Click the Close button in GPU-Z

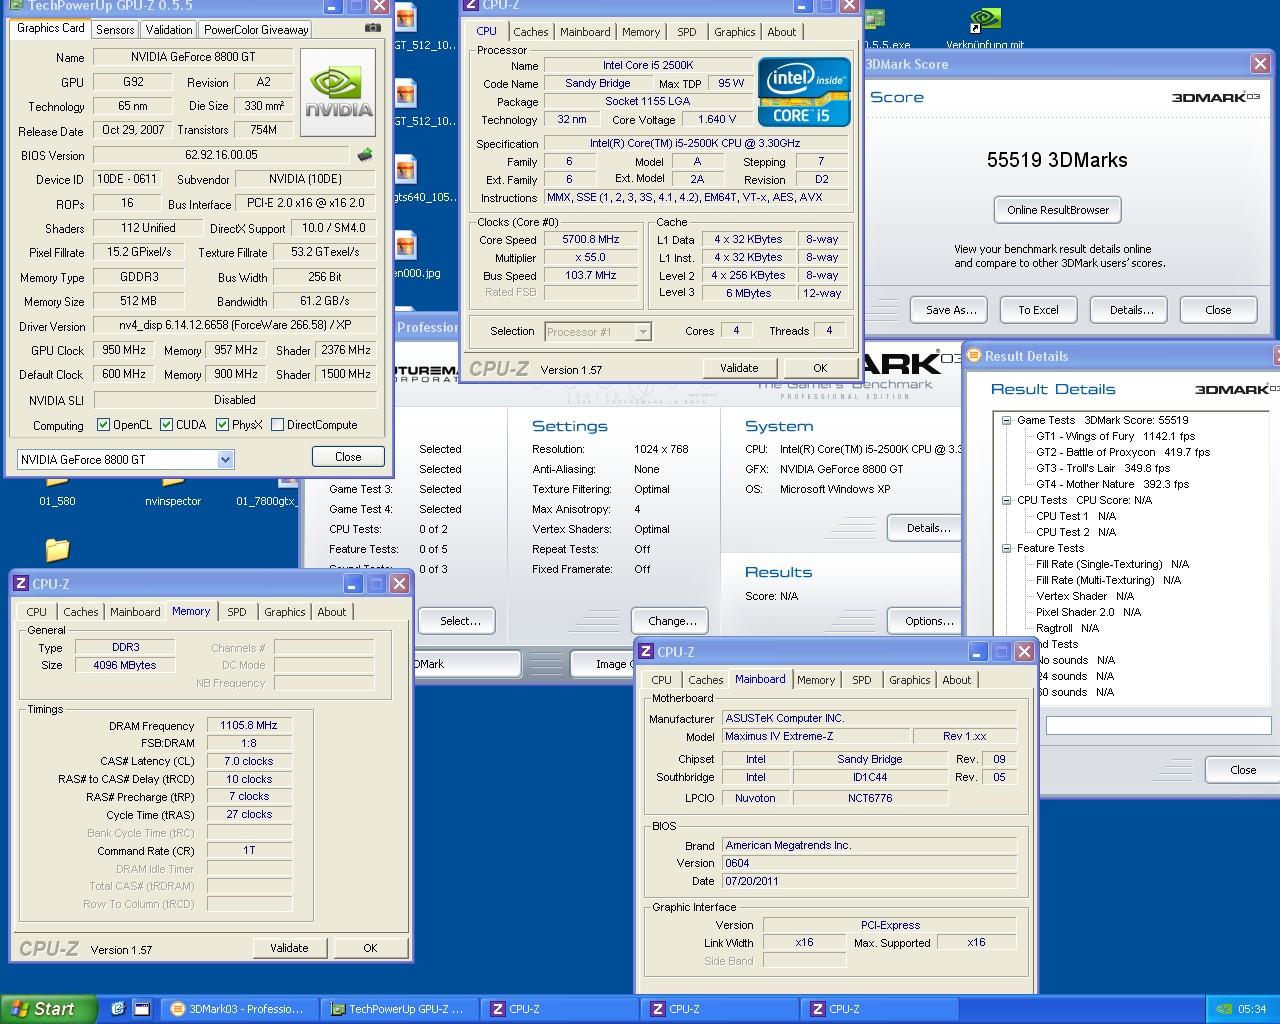point(348,457)
